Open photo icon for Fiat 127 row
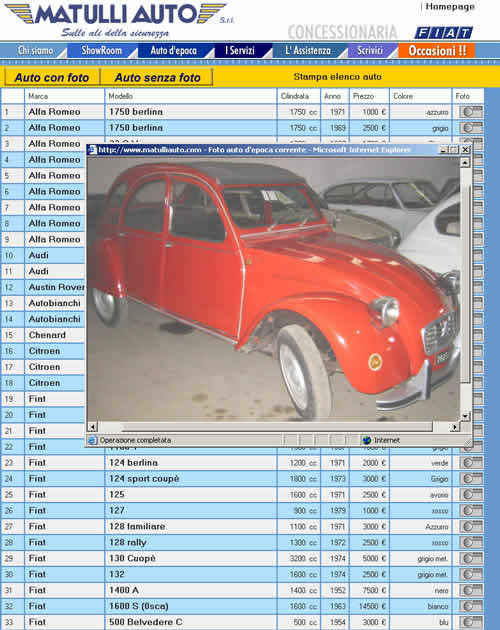500x630 pixels. click(x=471, y=511)
